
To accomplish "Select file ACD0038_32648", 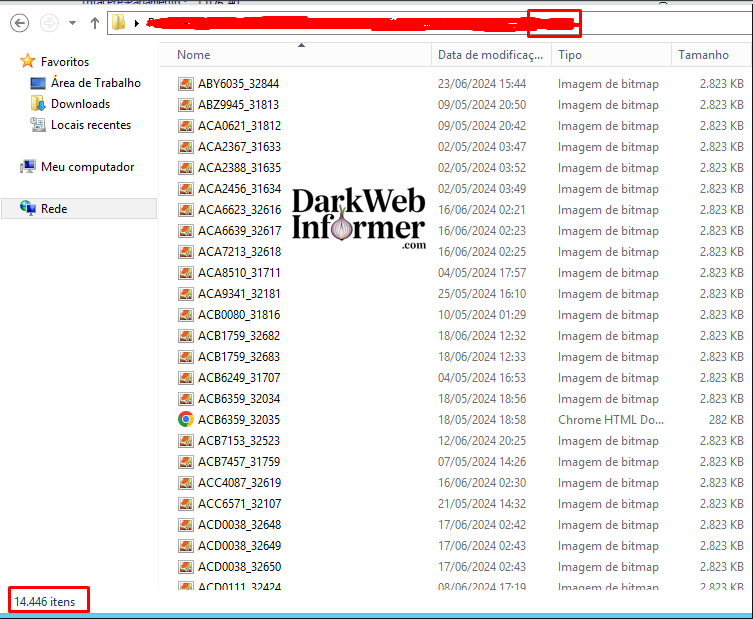I will [x=240, y=525].
